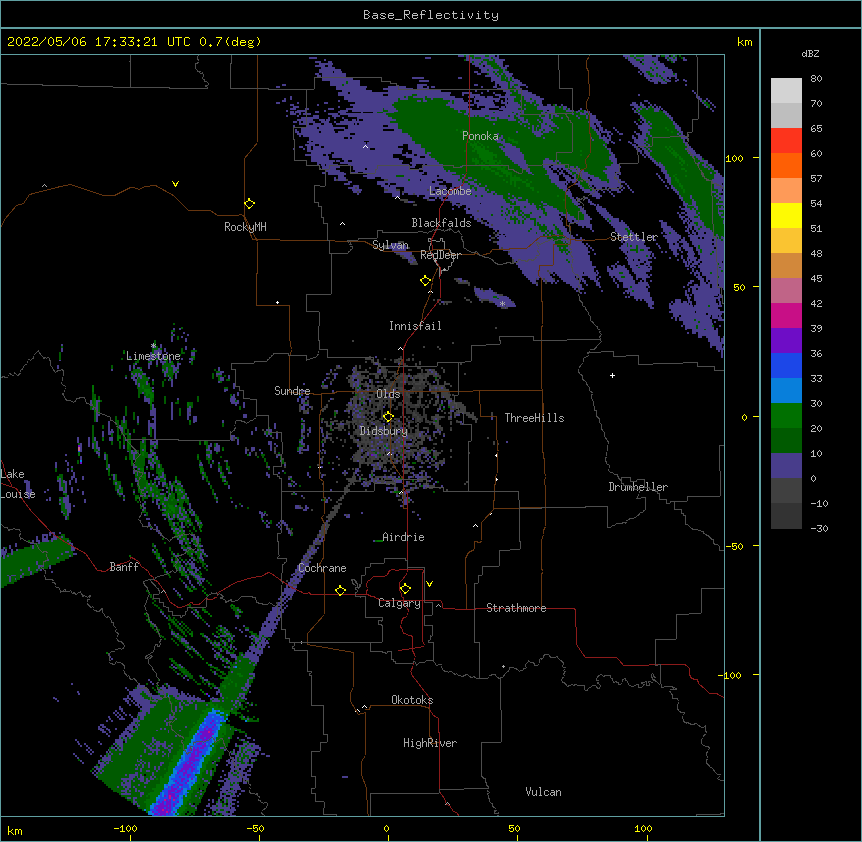Image resolution: width=862 pixels, height=842 pixels.
Task: Click the Ponoka city label
Action: 480,136
